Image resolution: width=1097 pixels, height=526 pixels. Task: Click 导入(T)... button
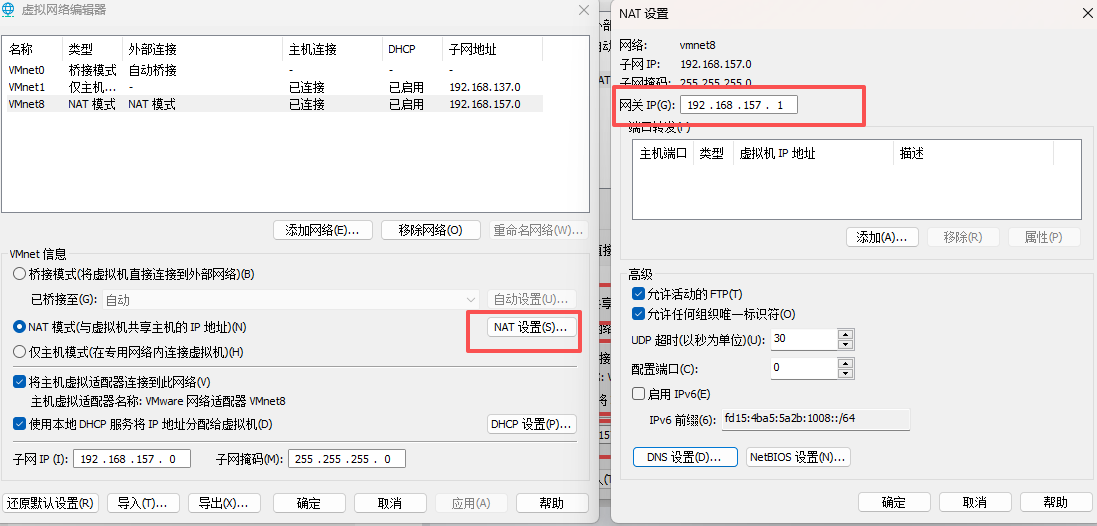[x=143, y=503]
